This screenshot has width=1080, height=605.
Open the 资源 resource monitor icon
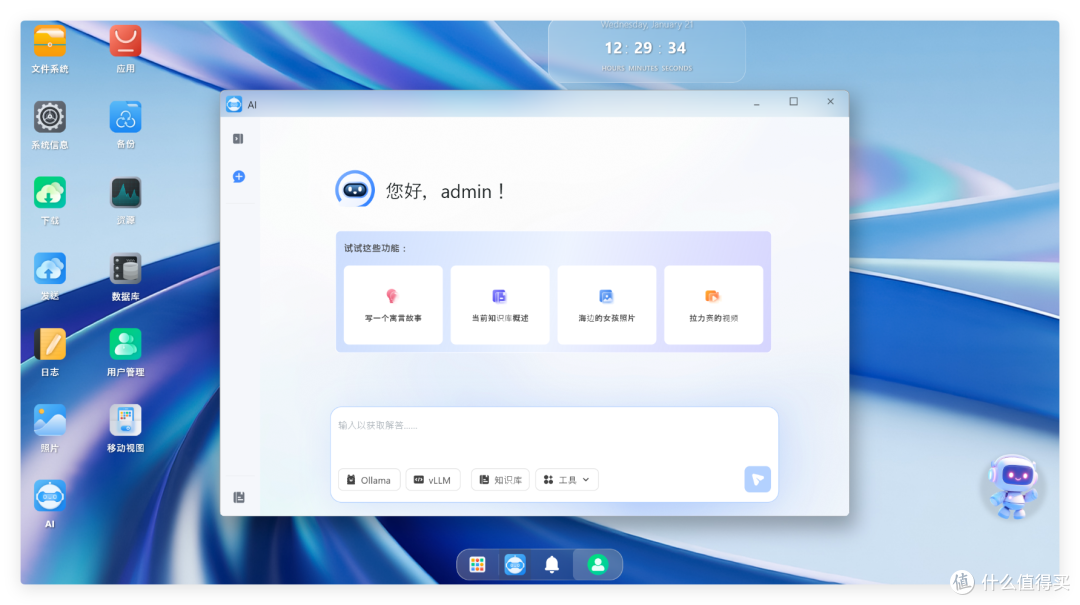(125, 193)
